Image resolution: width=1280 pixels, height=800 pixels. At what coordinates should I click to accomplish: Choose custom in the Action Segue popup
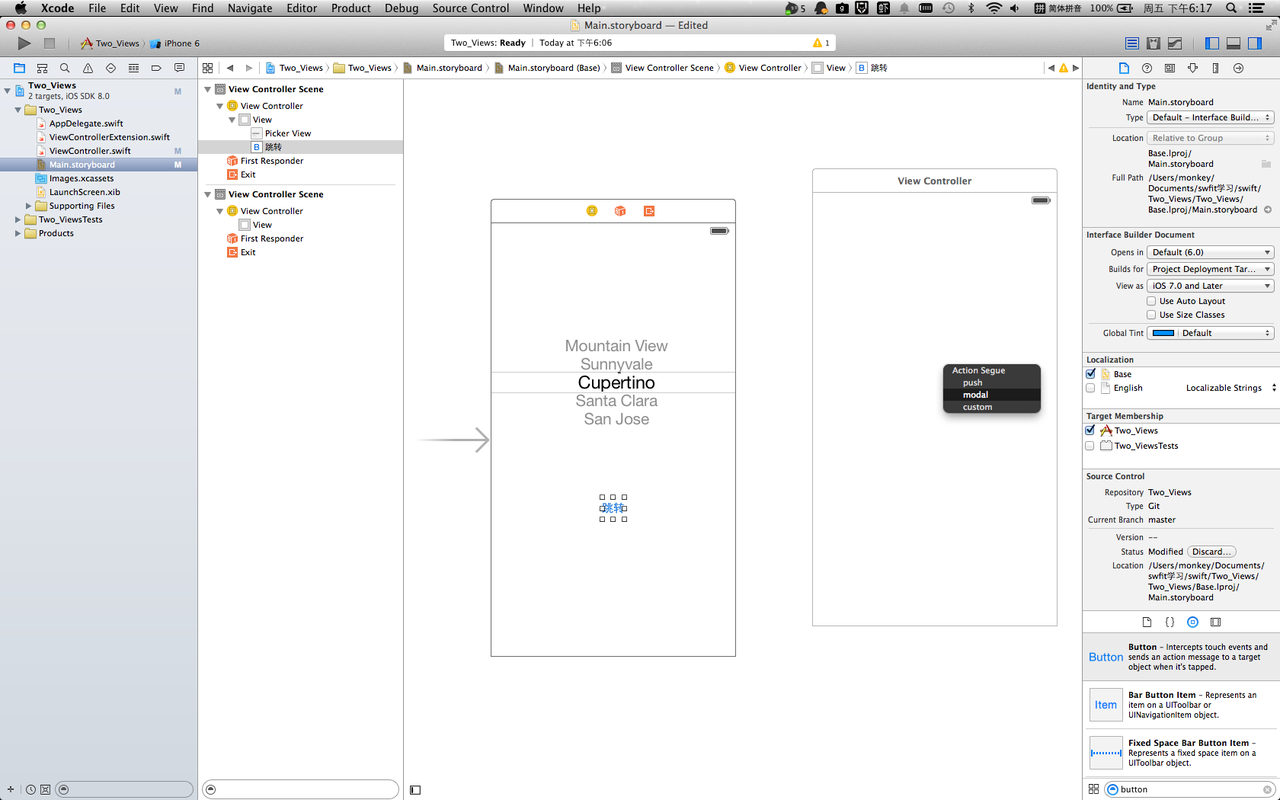(x=991, y=407)
